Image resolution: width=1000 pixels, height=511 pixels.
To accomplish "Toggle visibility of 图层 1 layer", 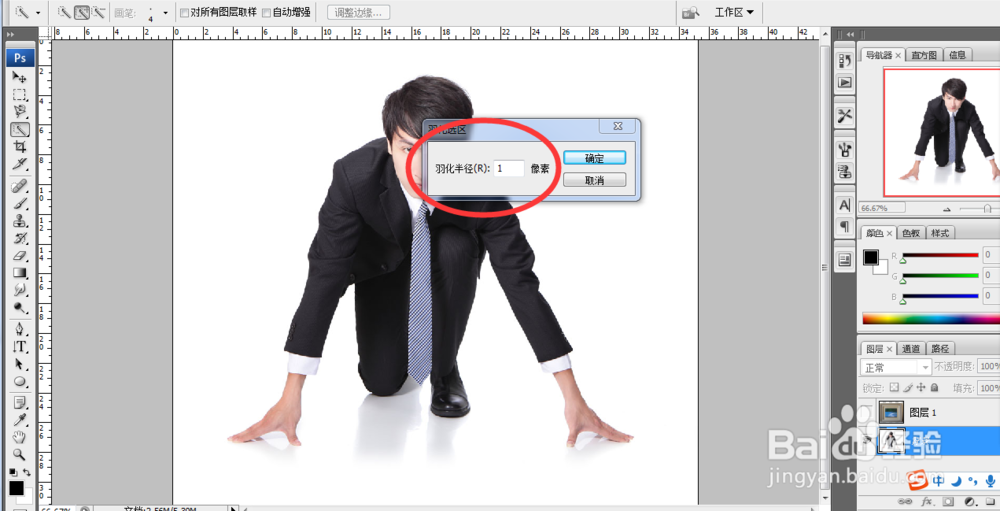I will click(x=866, y=412).
